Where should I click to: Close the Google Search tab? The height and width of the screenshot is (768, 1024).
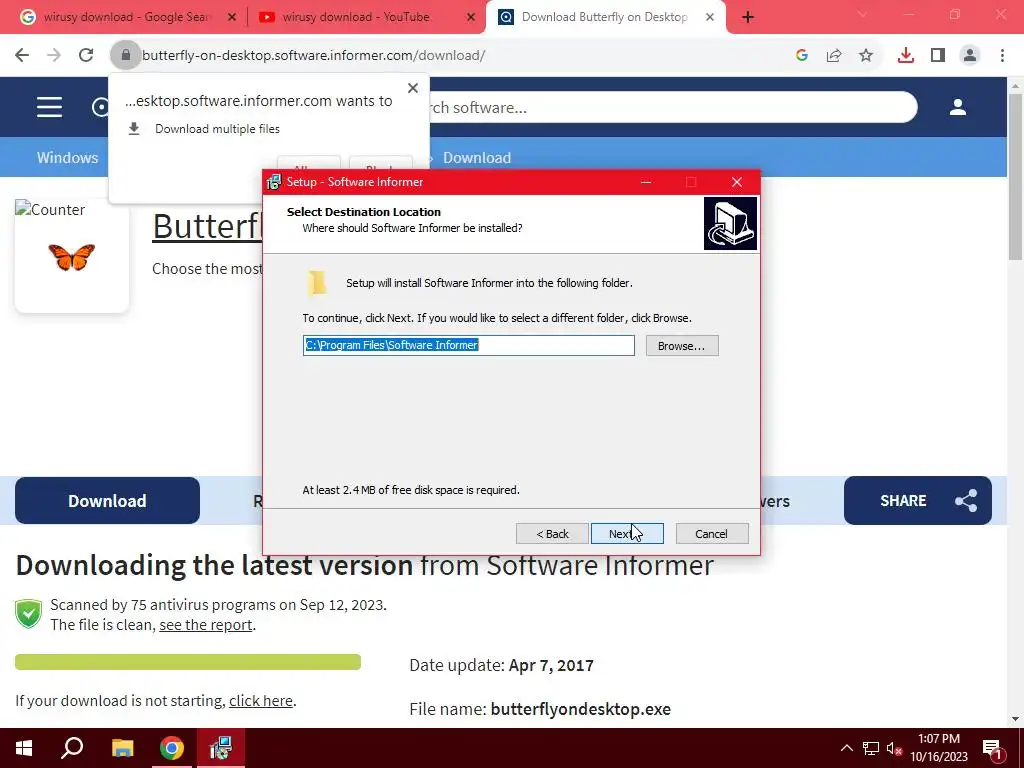click(x=231, y=18)
